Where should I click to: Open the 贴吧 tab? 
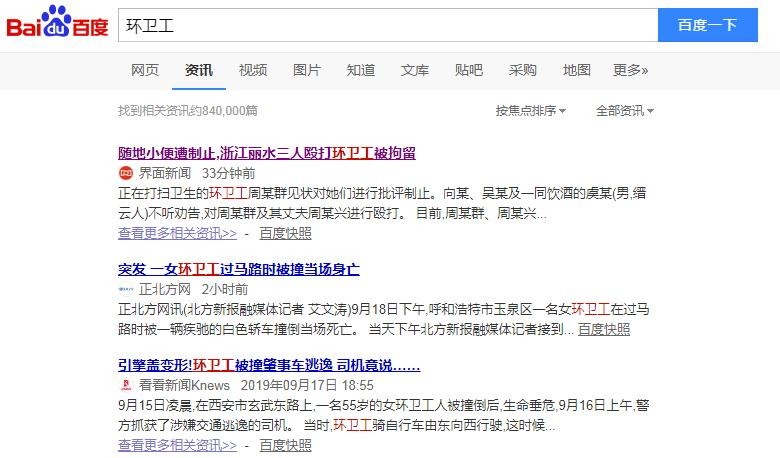pyautogui.click(x=469, y=70)
